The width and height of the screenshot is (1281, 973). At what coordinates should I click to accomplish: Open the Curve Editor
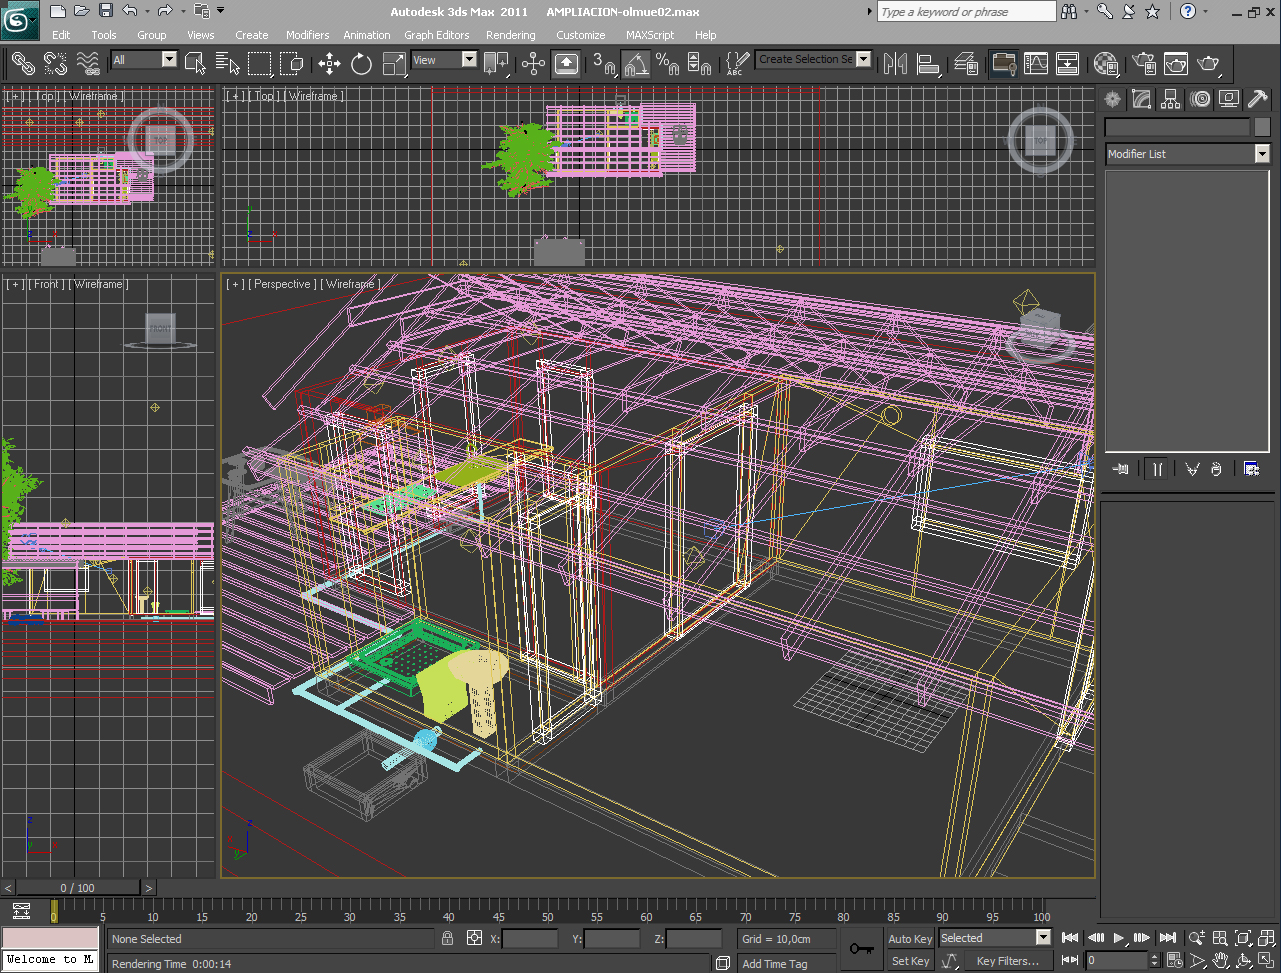1036,64
